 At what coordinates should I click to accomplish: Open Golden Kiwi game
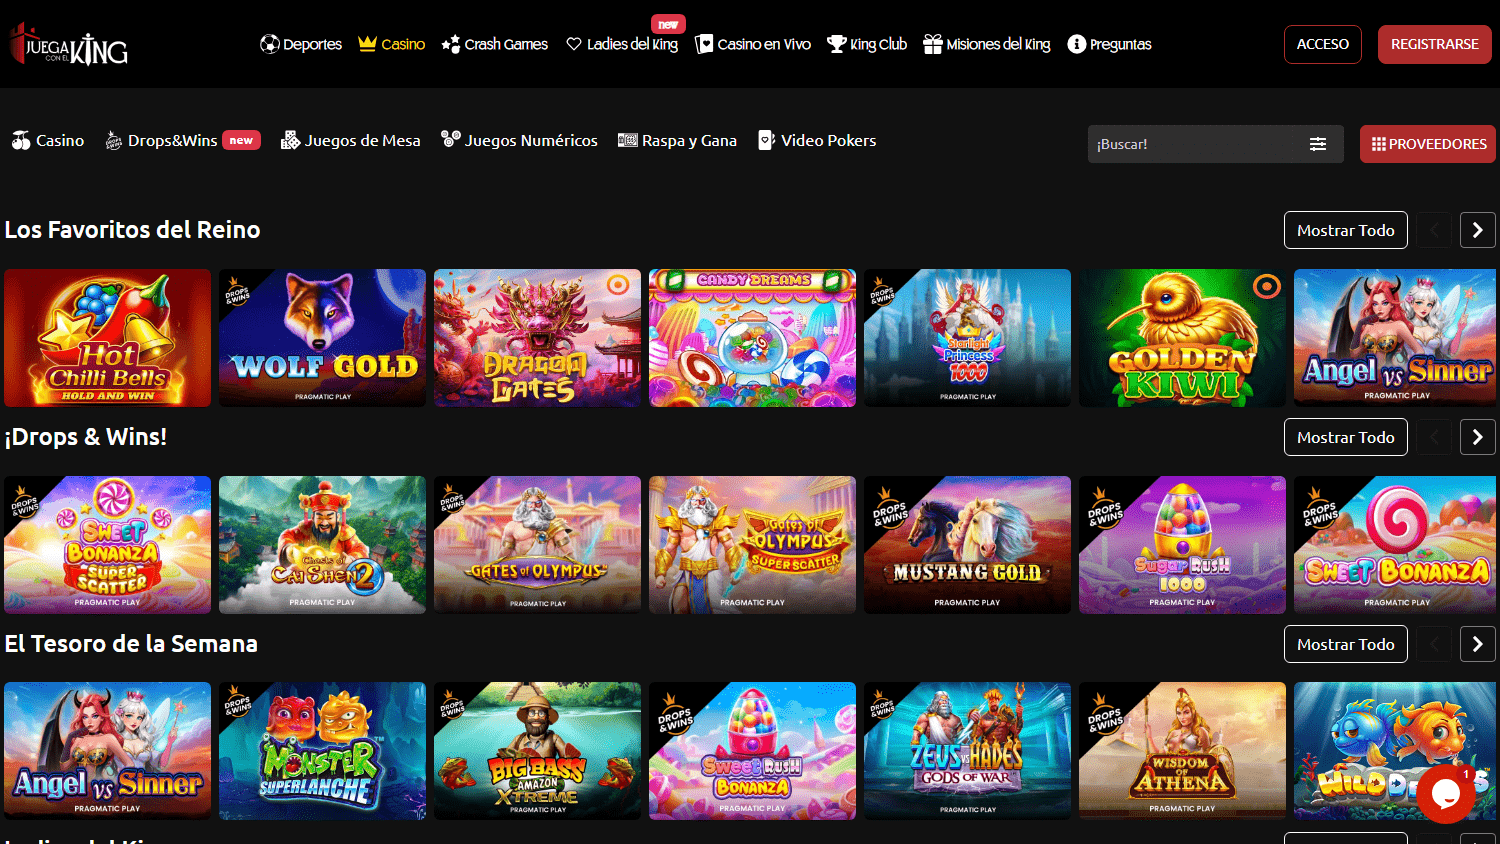click(1182, 338)
